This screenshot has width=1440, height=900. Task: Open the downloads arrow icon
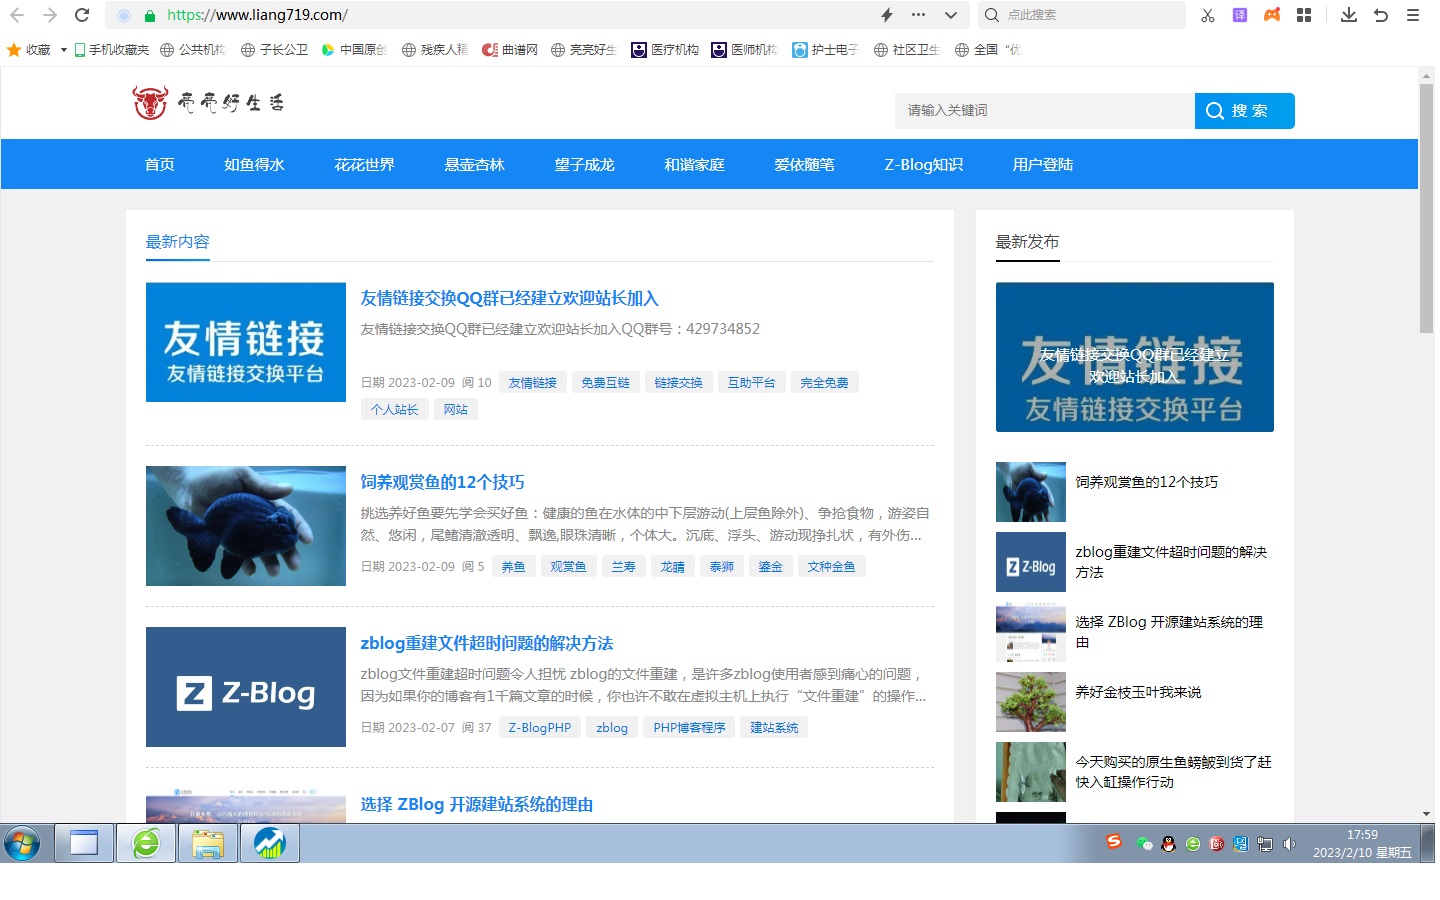click(x=1349, y=15)
